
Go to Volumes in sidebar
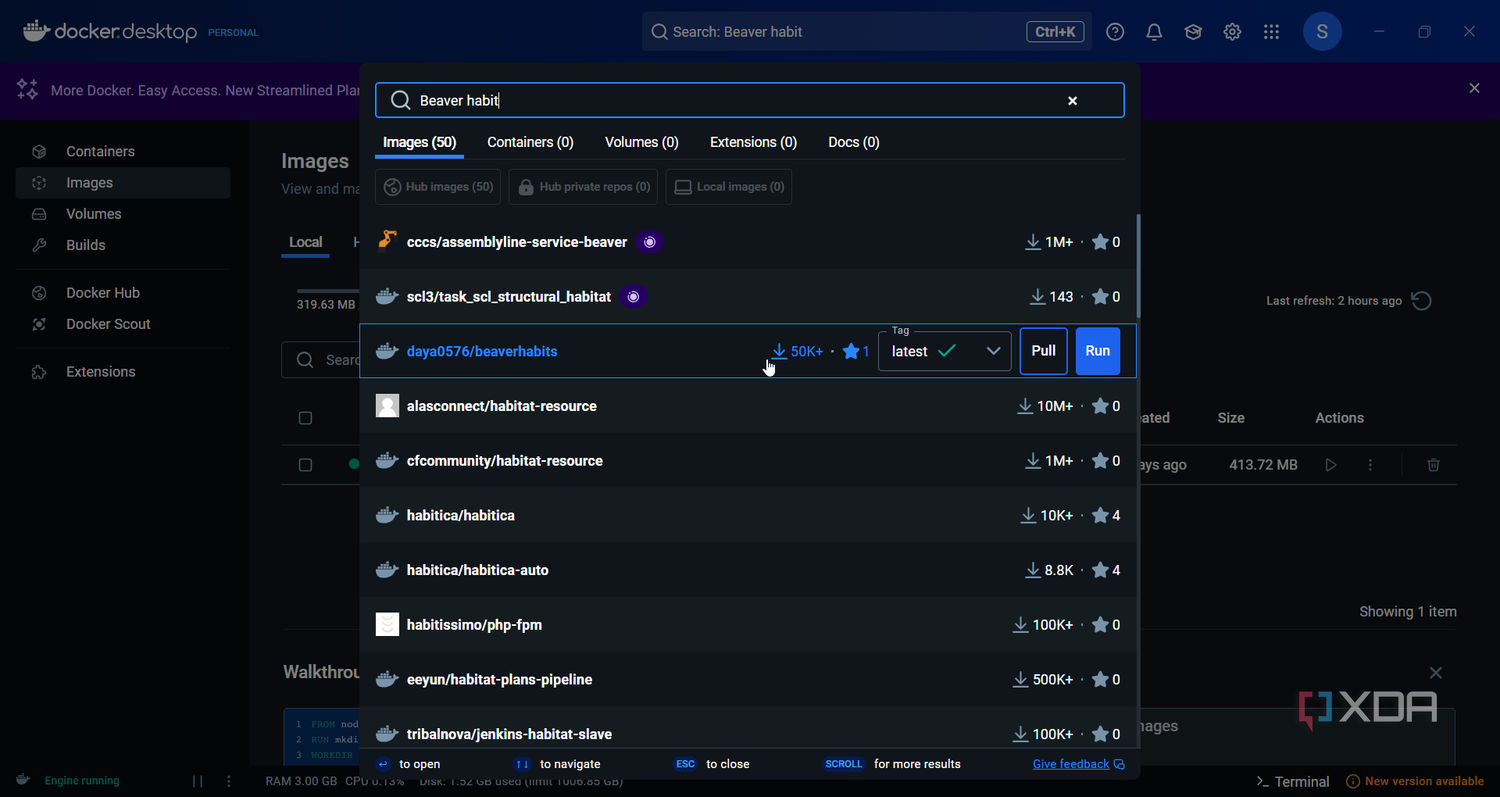123,214
